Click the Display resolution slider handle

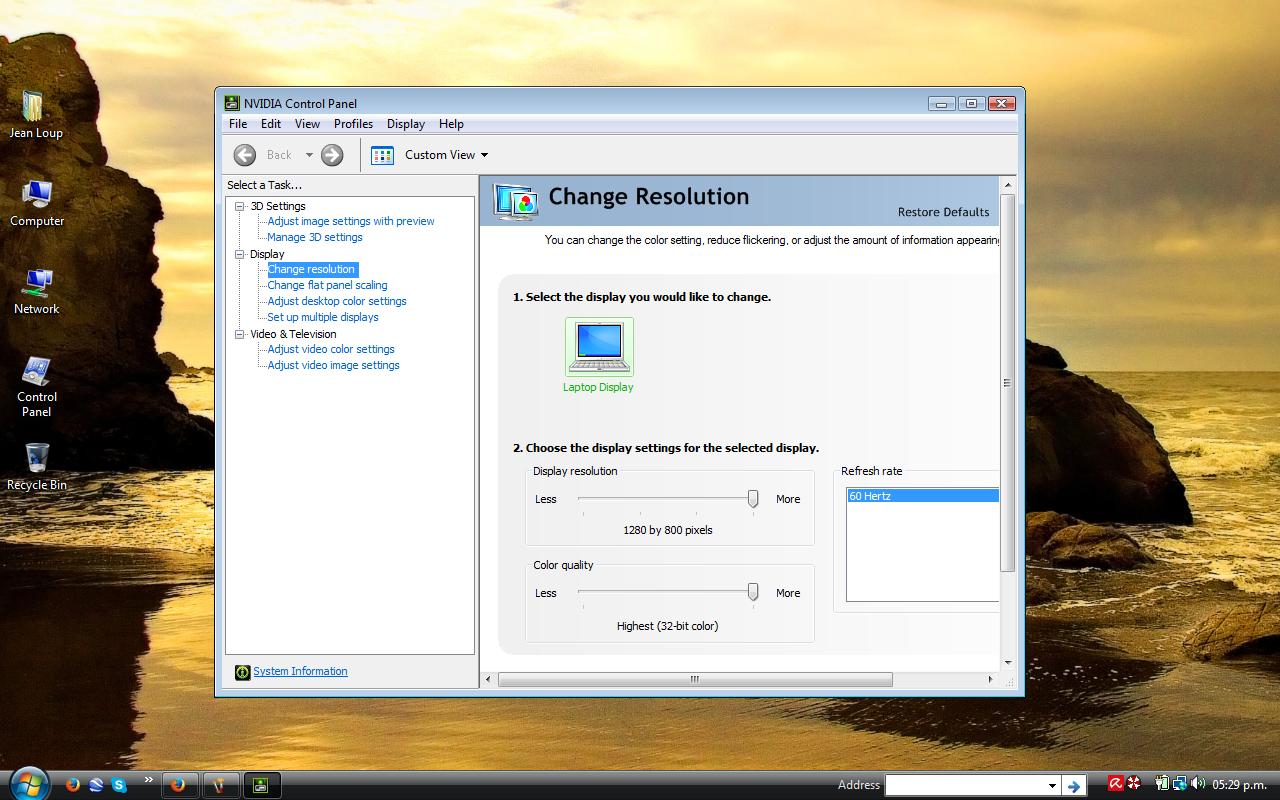click(x=753, y=499)
